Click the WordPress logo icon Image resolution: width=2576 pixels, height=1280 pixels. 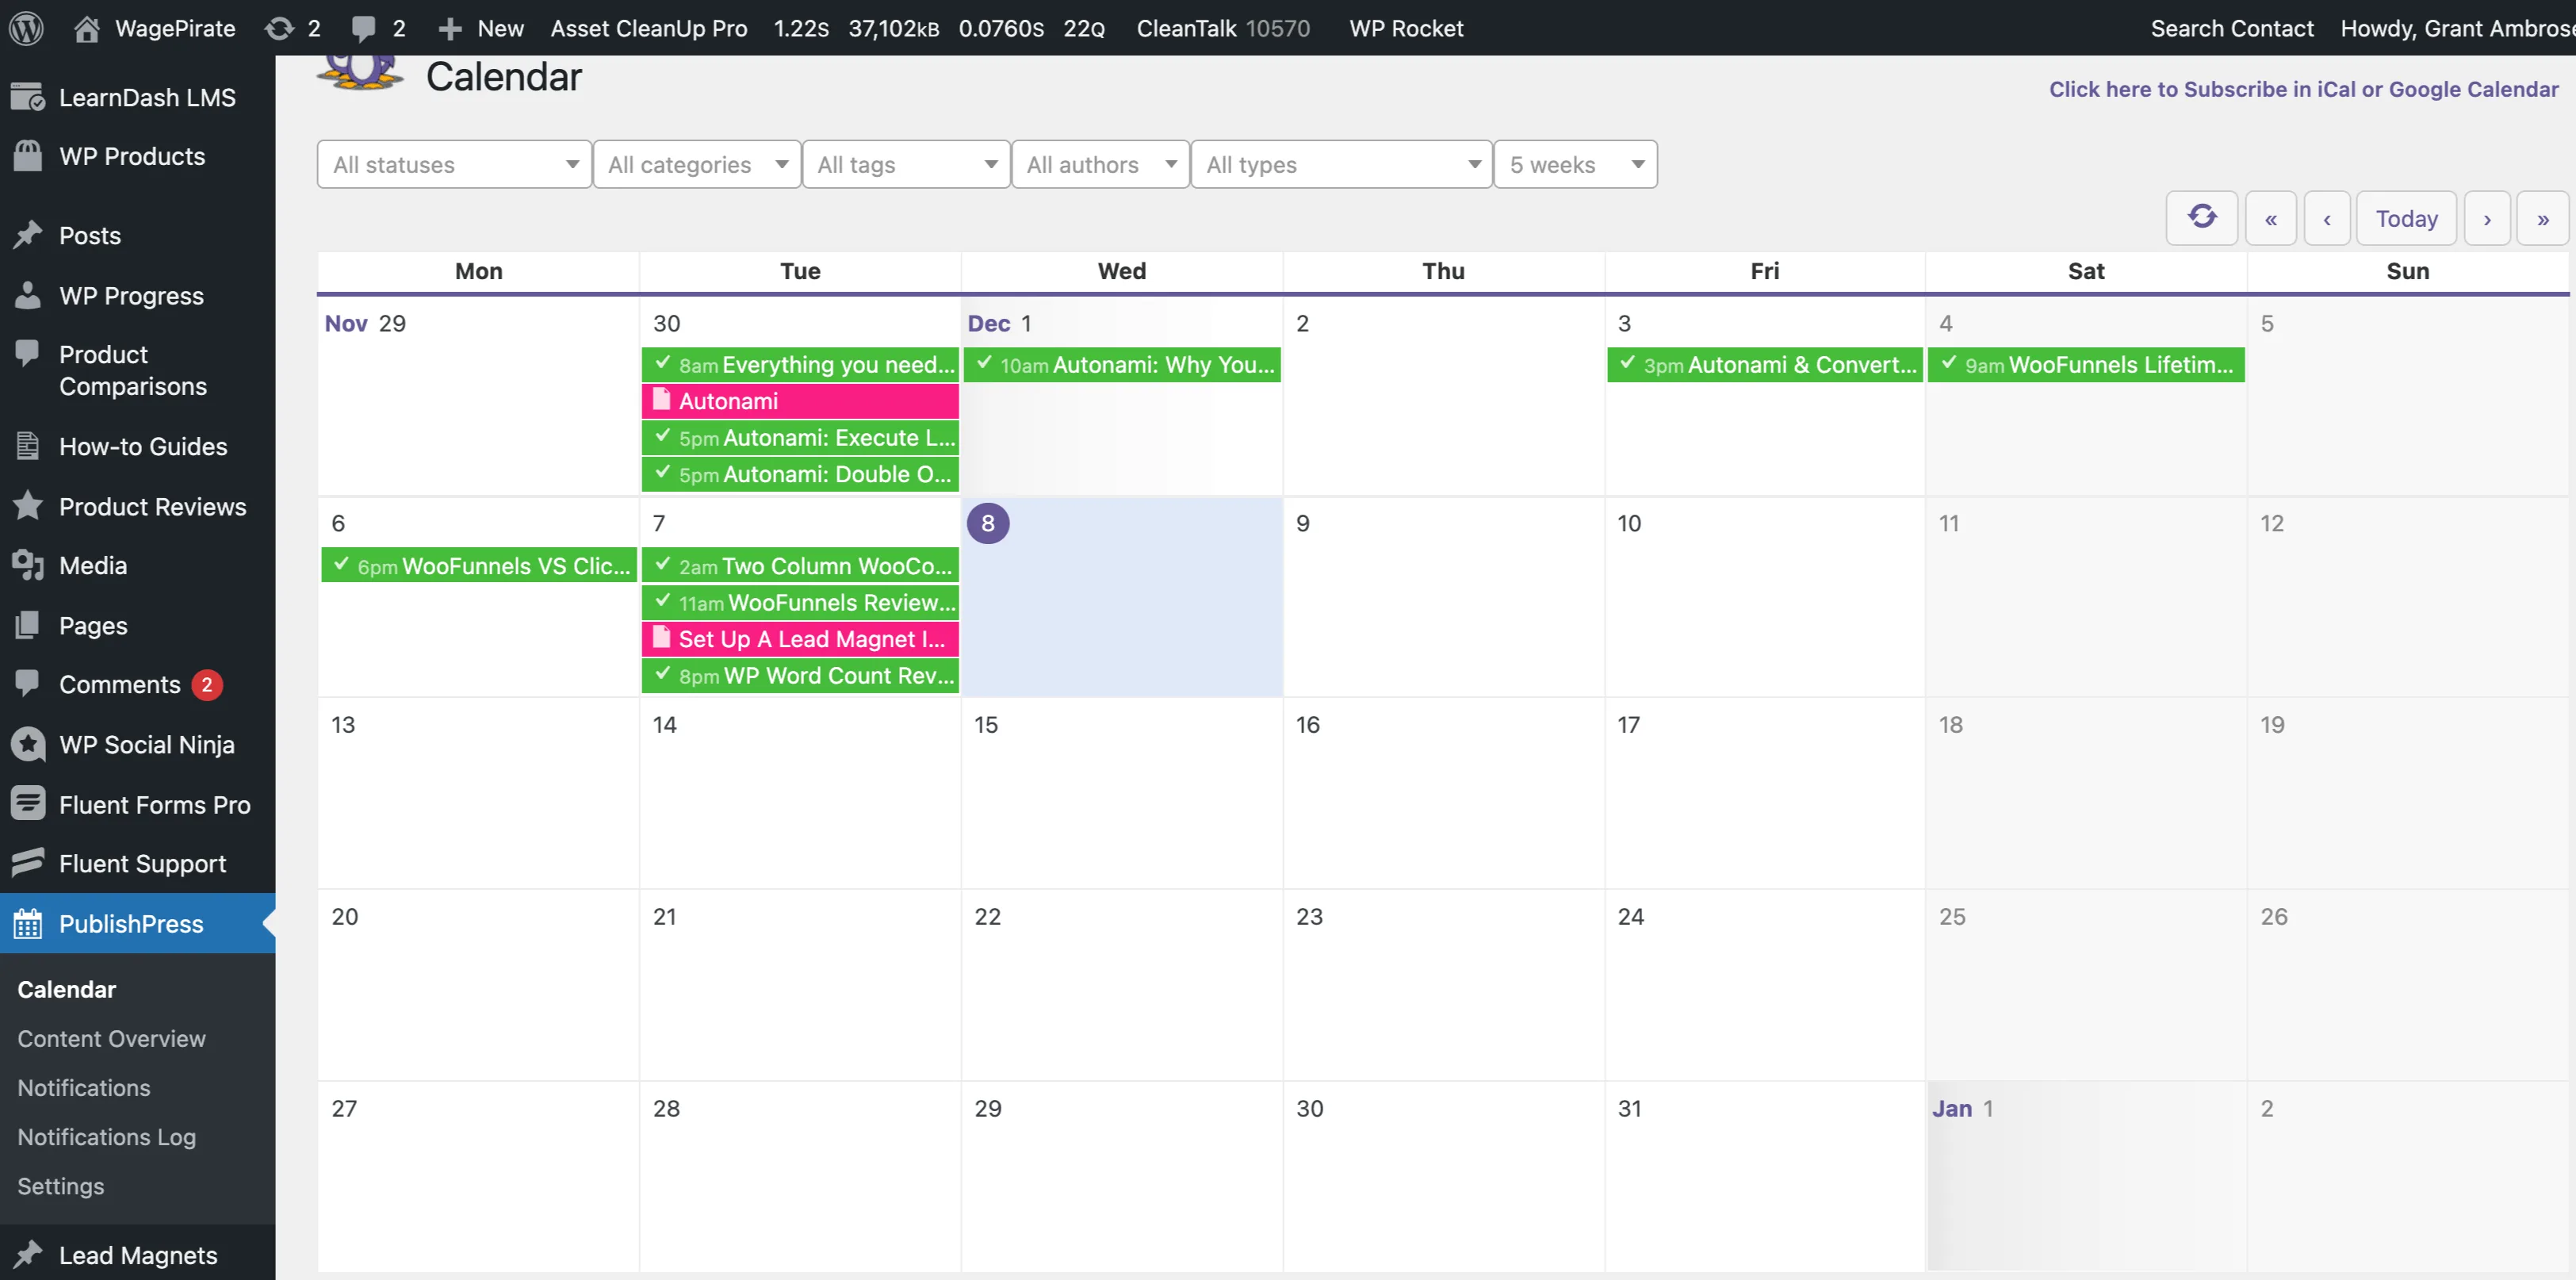click(x=26, y=28)
